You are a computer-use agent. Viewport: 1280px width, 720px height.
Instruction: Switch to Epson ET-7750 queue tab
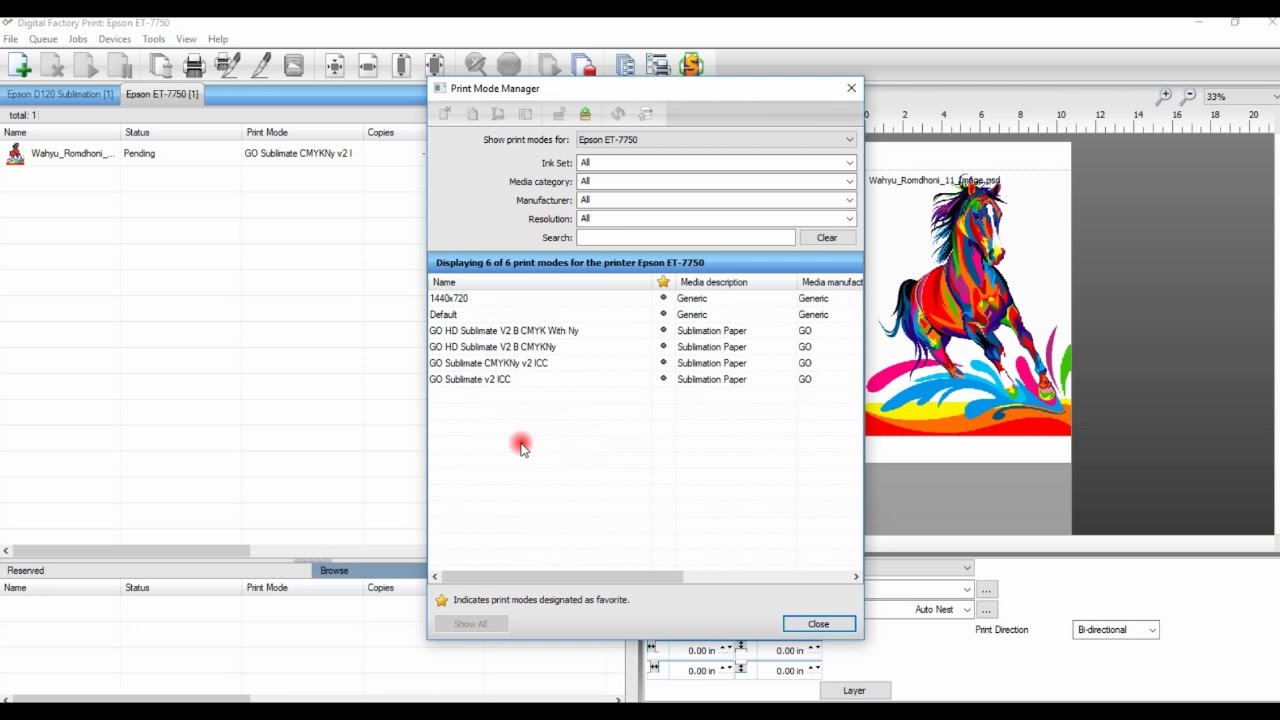point(162,94)
